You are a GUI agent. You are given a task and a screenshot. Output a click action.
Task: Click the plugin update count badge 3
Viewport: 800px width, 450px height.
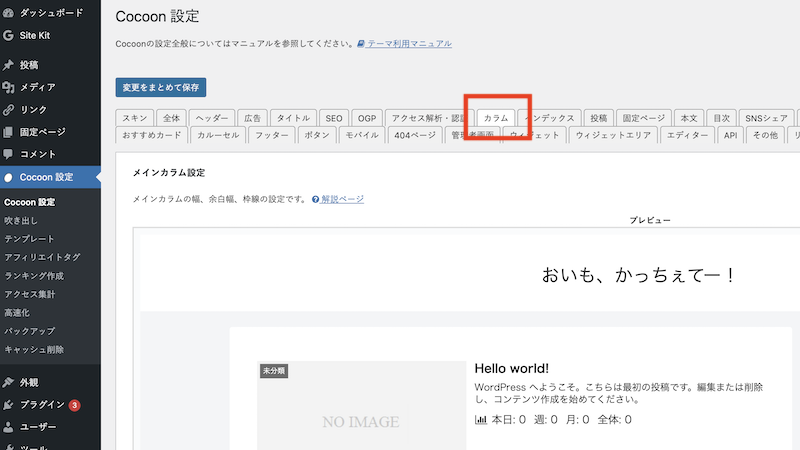[x=74, y=405]
